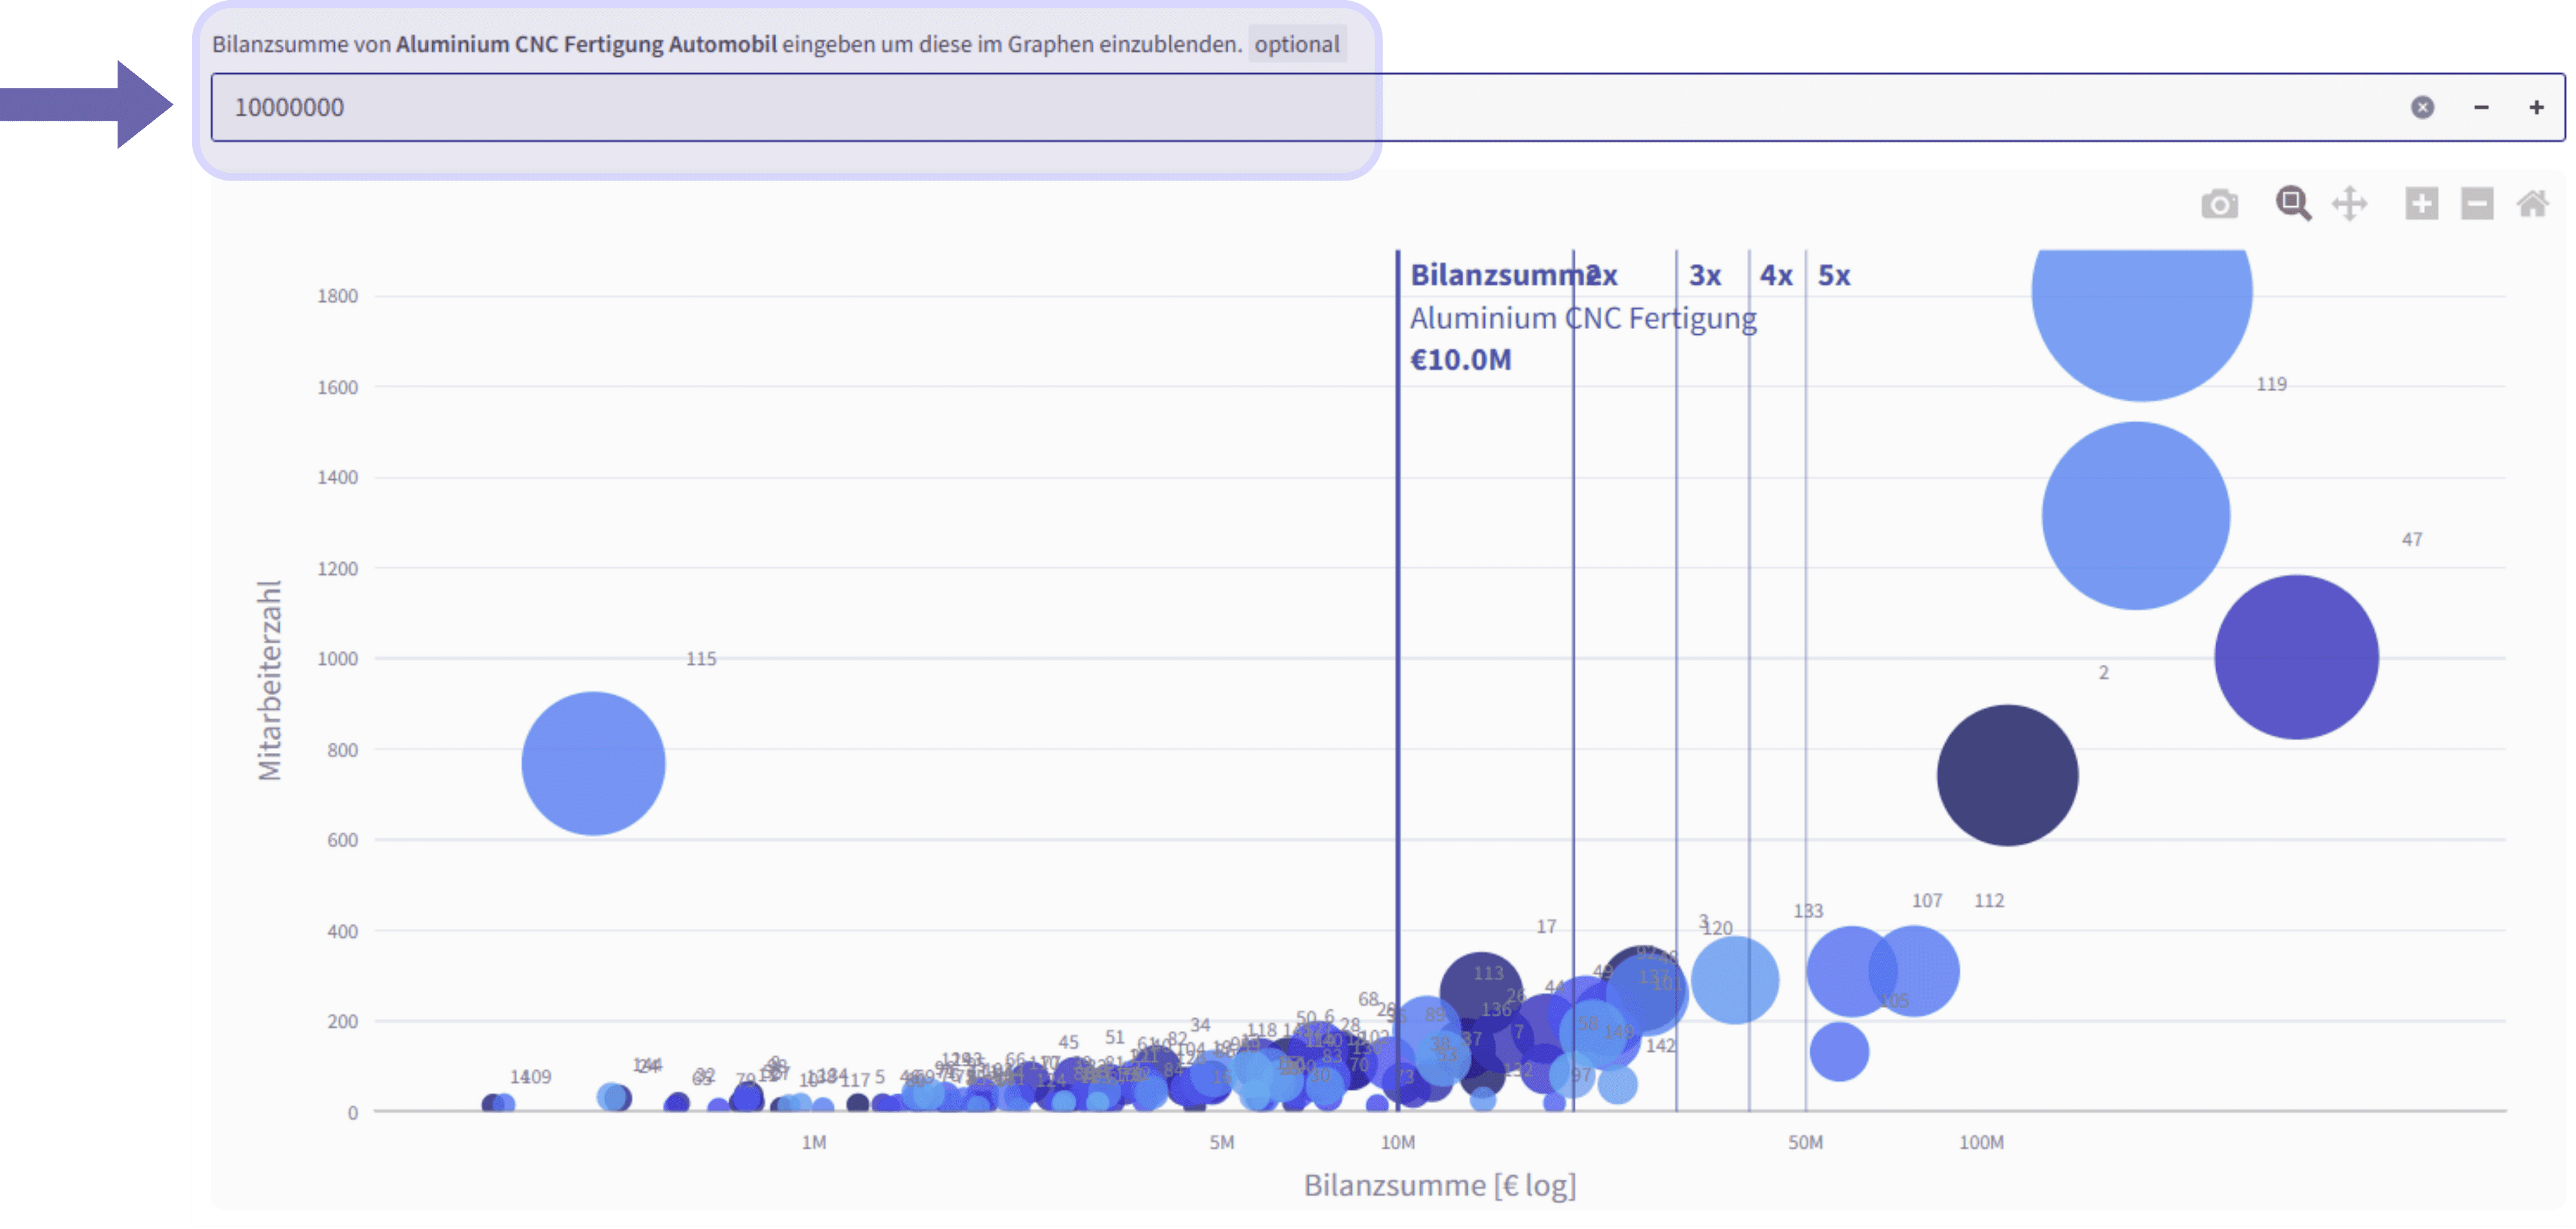Click the large bubble labeled 115
Screen dimensions: 2576x1229
[593, 764]
